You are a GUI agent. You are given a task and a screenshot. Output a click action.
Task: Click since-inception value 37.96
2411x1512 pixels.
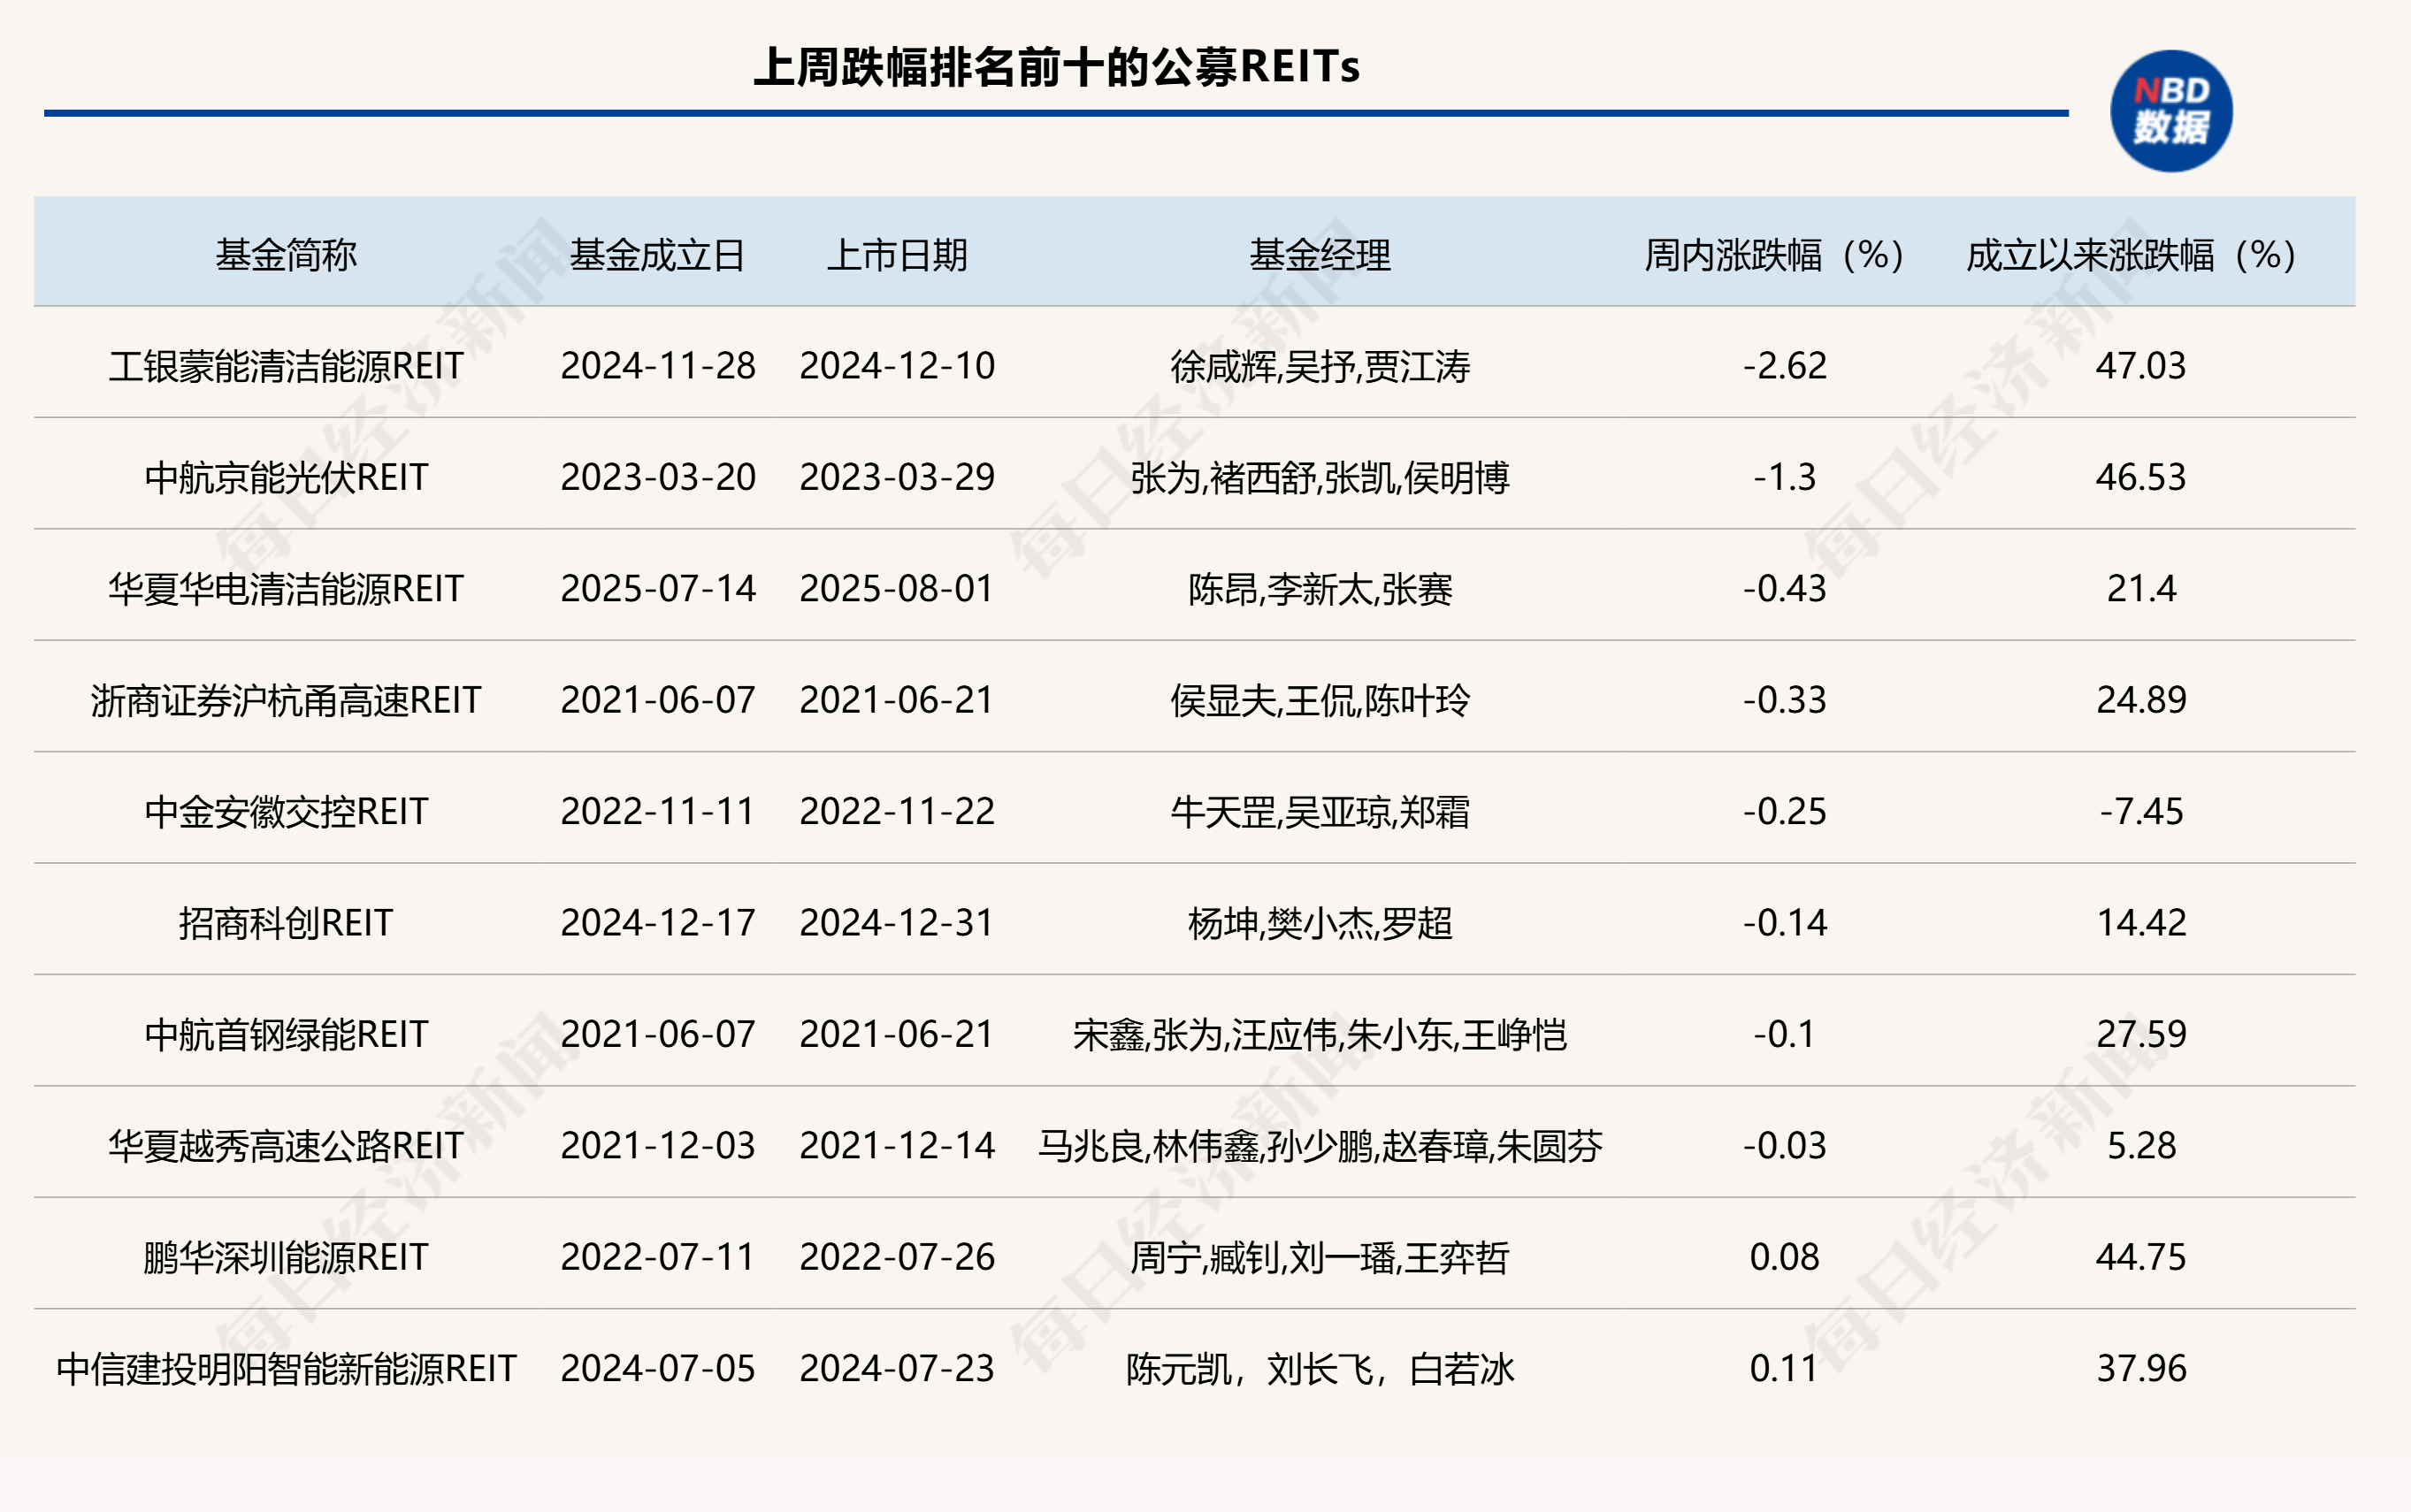(2141, 1368)
